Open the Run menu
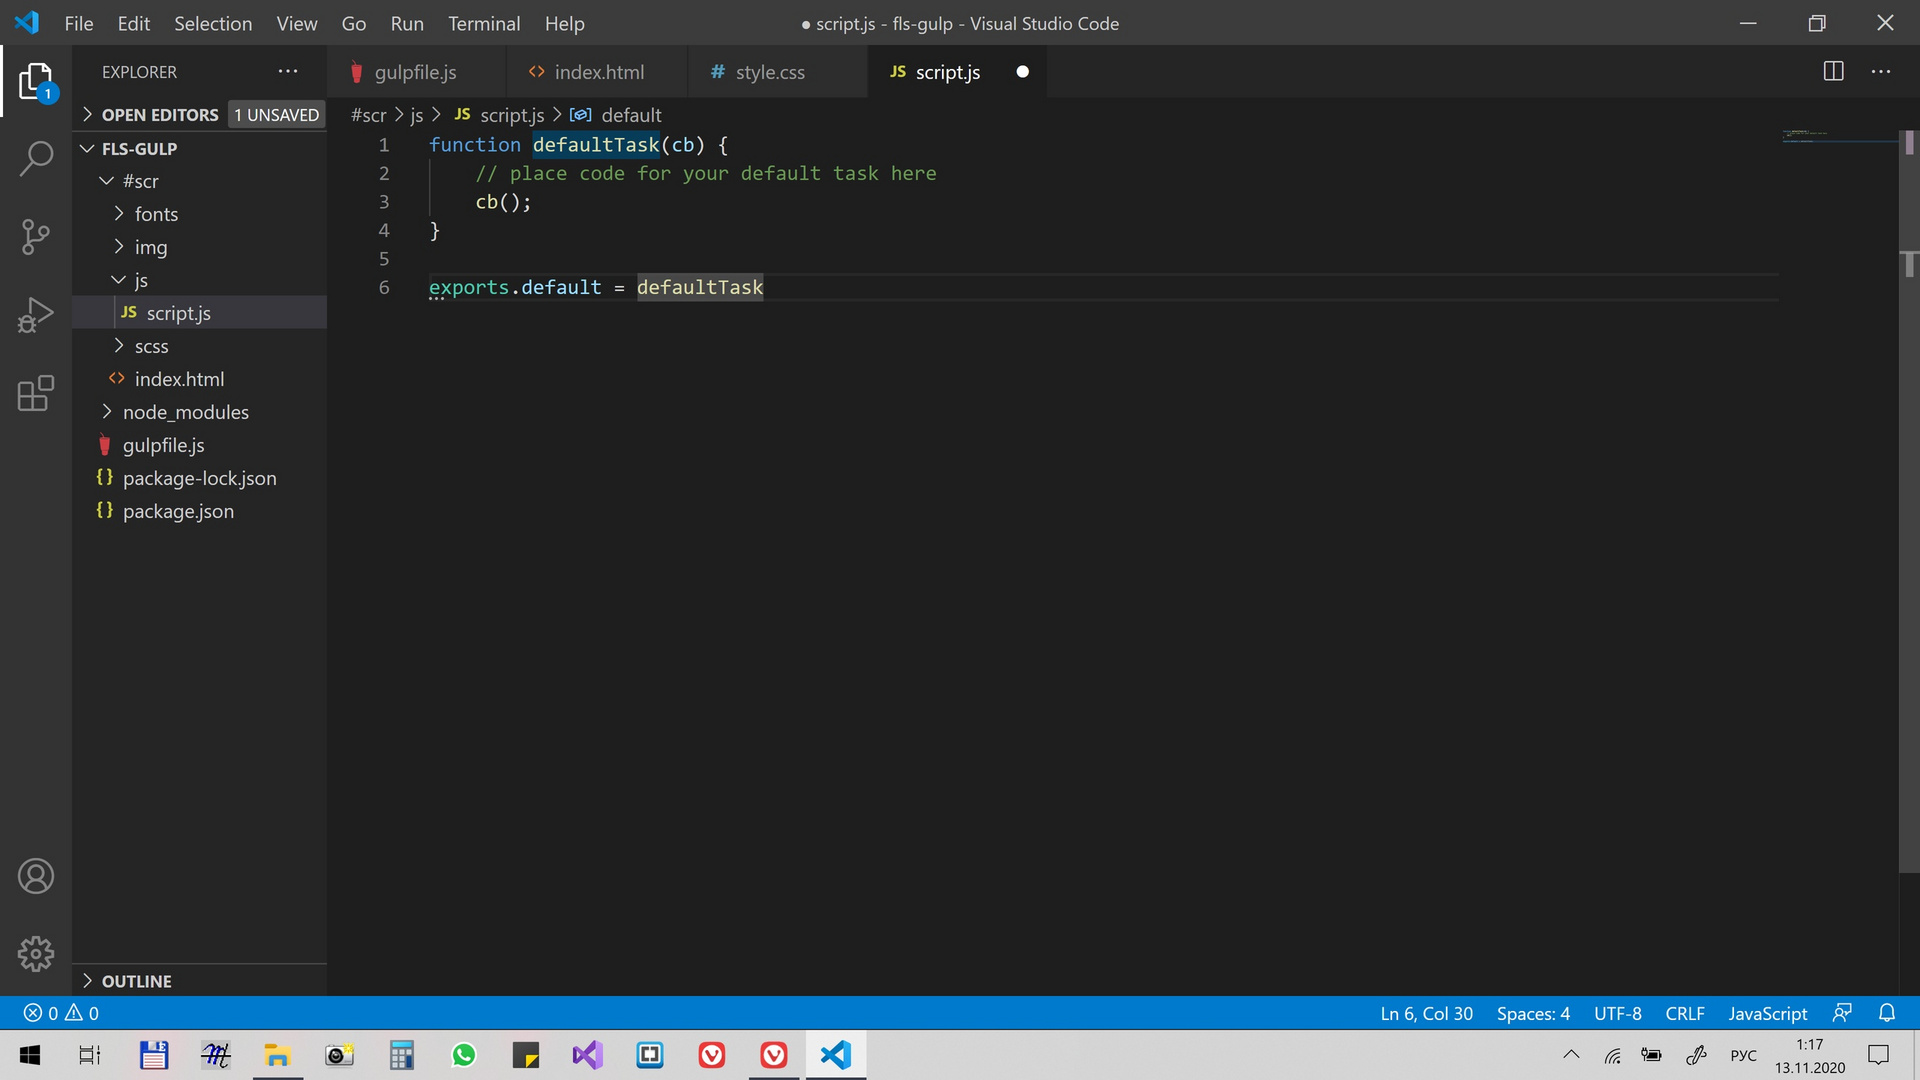 point(407,23)
